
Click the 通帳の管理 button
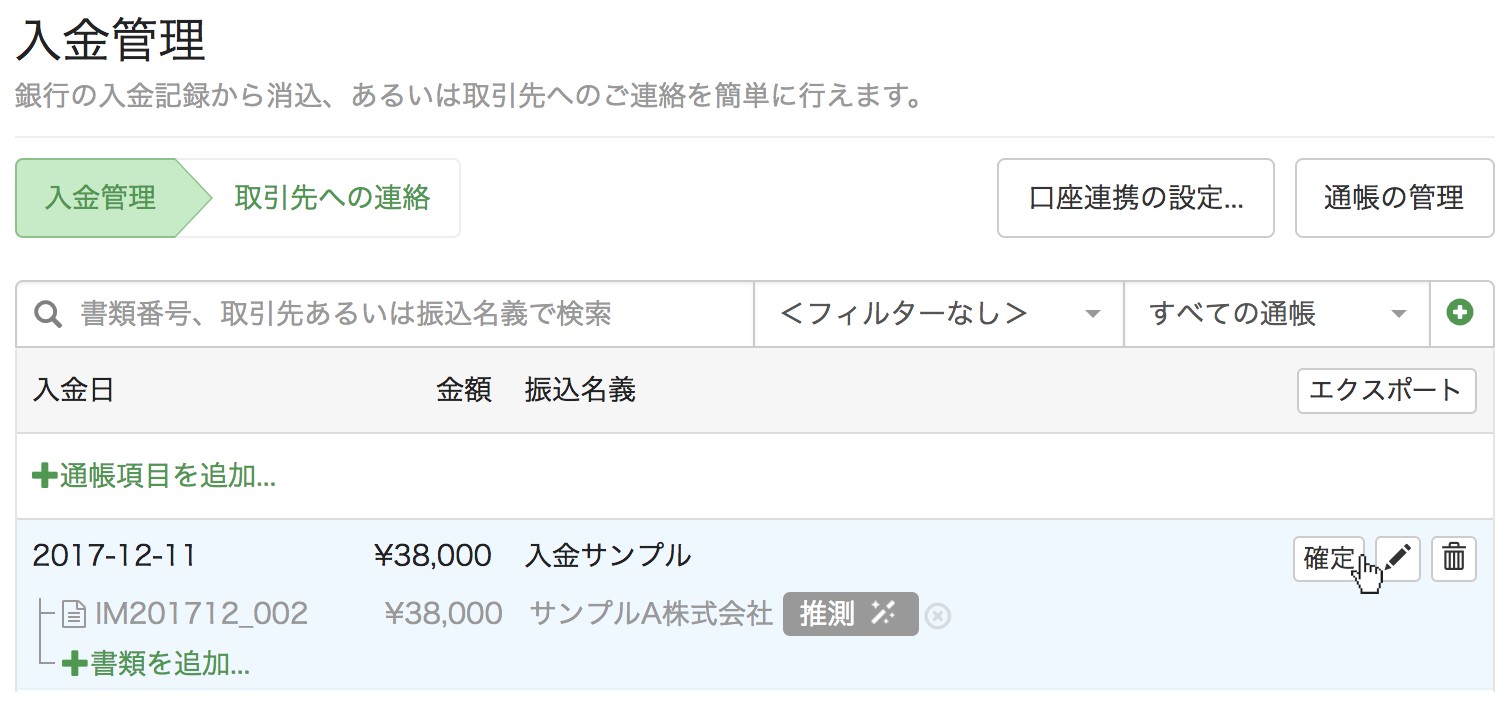pos(1394,198)
